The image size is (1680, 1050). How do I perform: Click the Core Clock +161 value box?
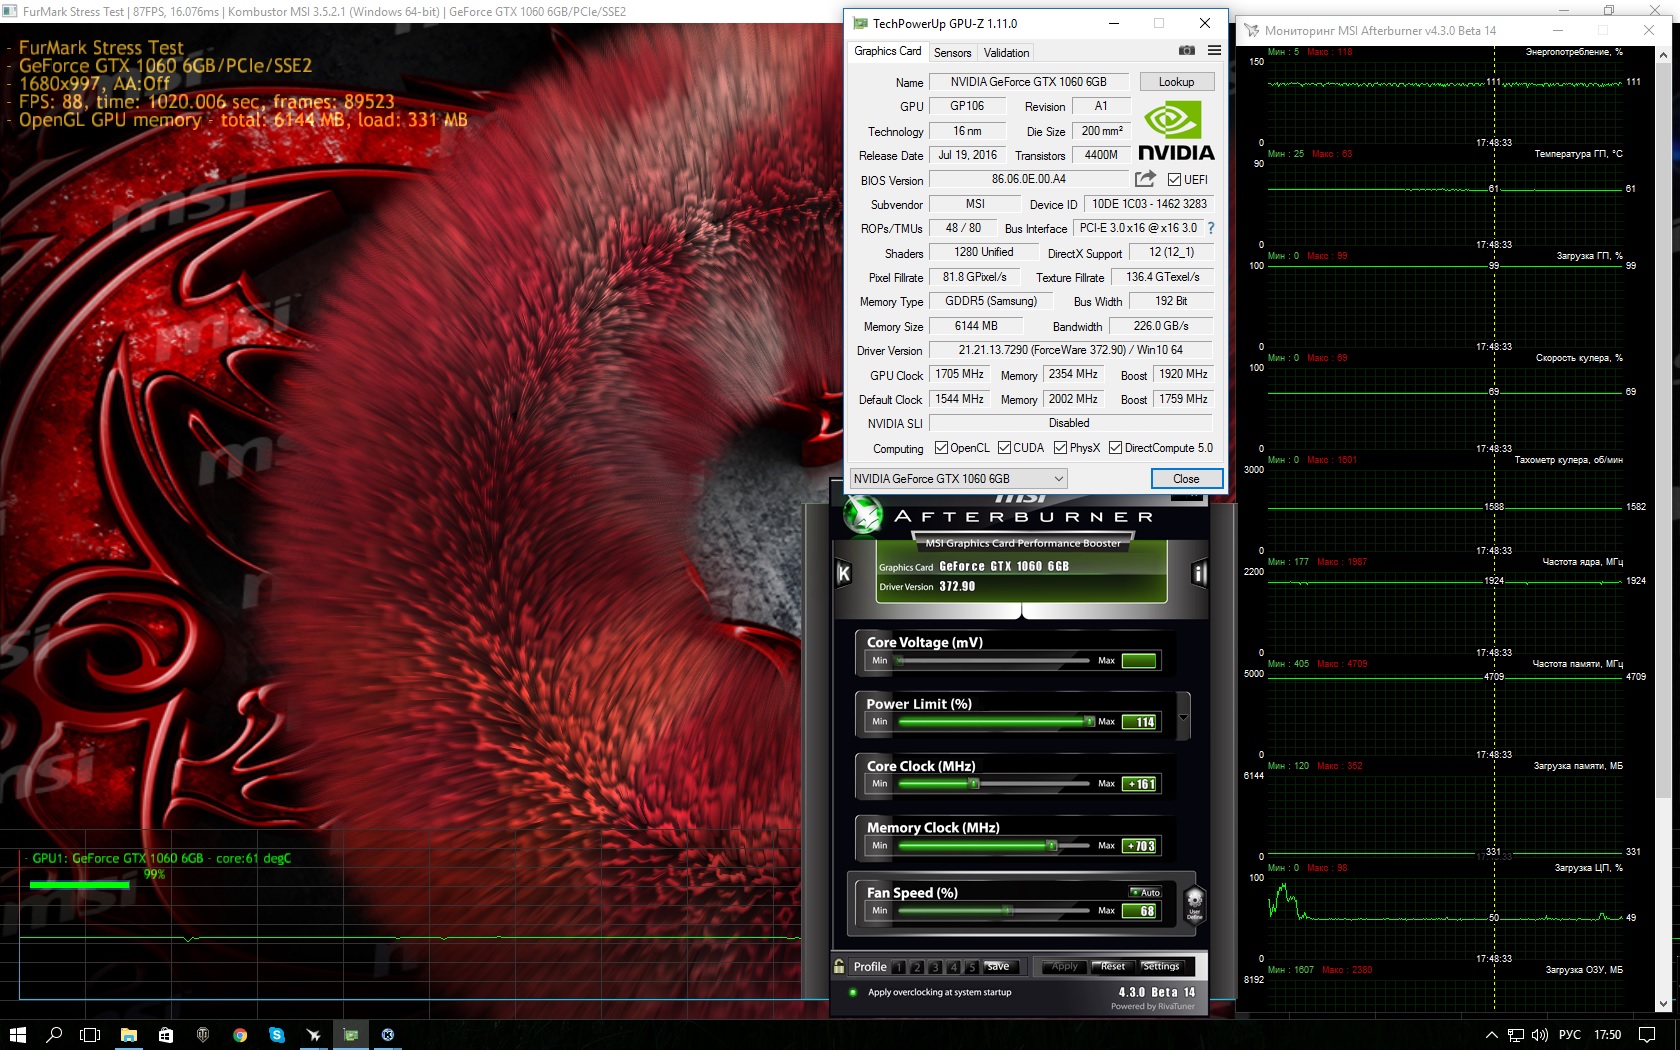coord(1139,784)
